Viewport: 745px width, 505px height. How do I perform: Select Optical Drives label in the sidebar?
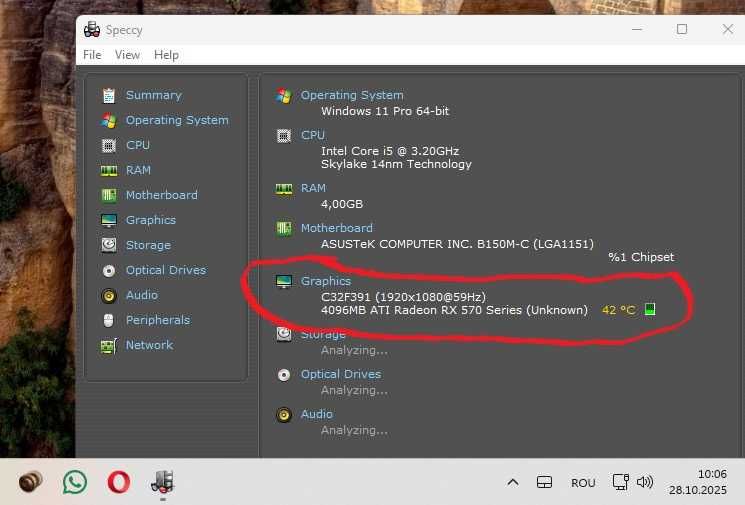[x=166, y=270]
